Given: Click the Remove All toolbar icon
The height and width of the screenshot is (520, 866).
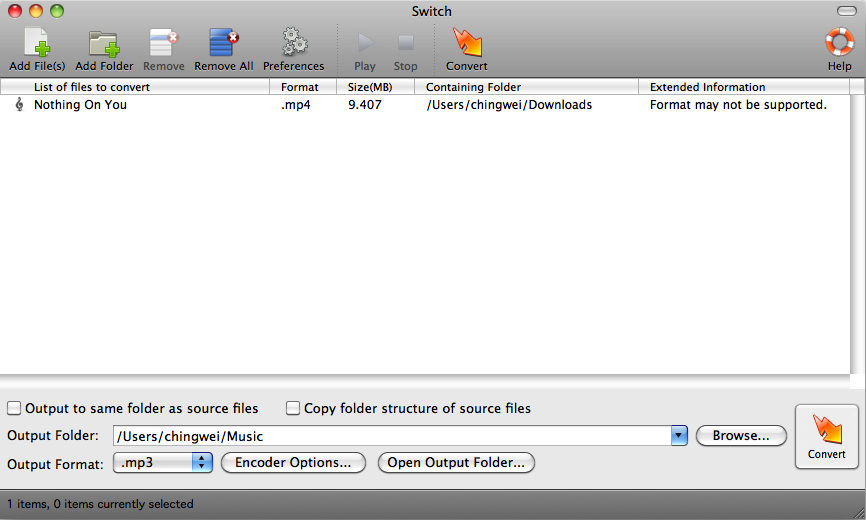Looking at the screenshot, I should (224, 43).
